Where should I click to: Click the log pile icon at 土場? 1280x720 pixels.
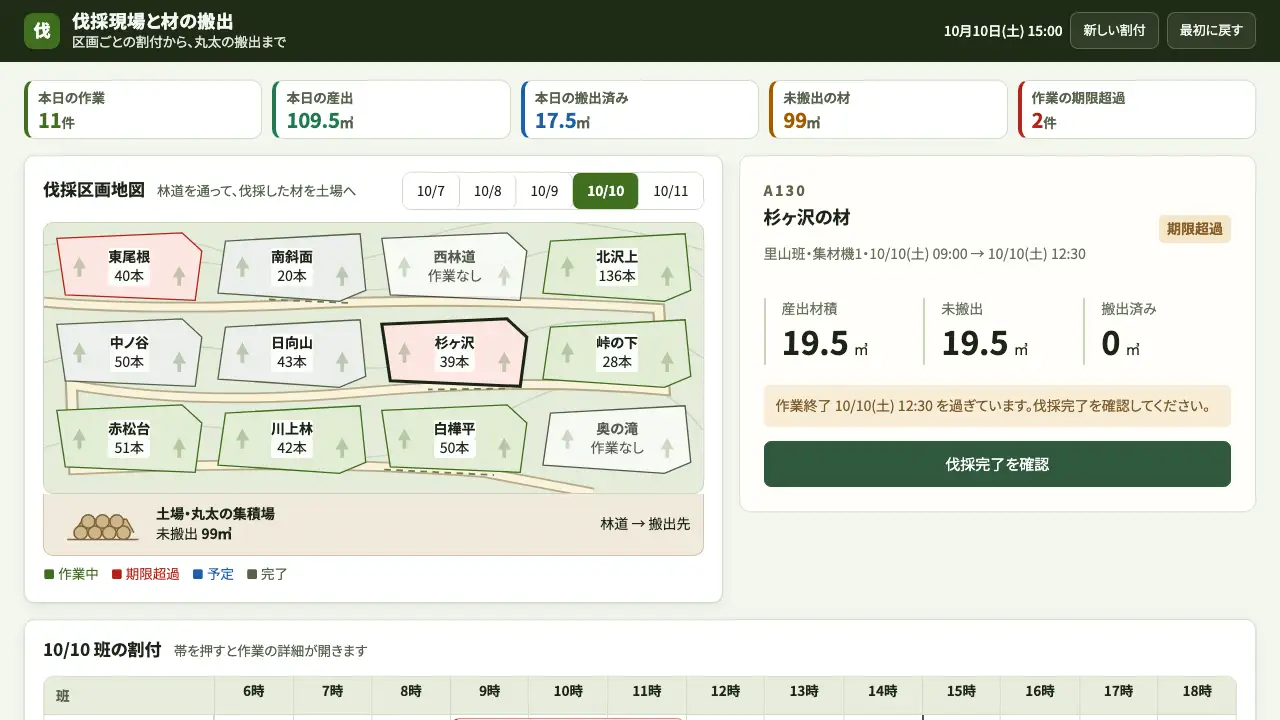tap(102, 526)
